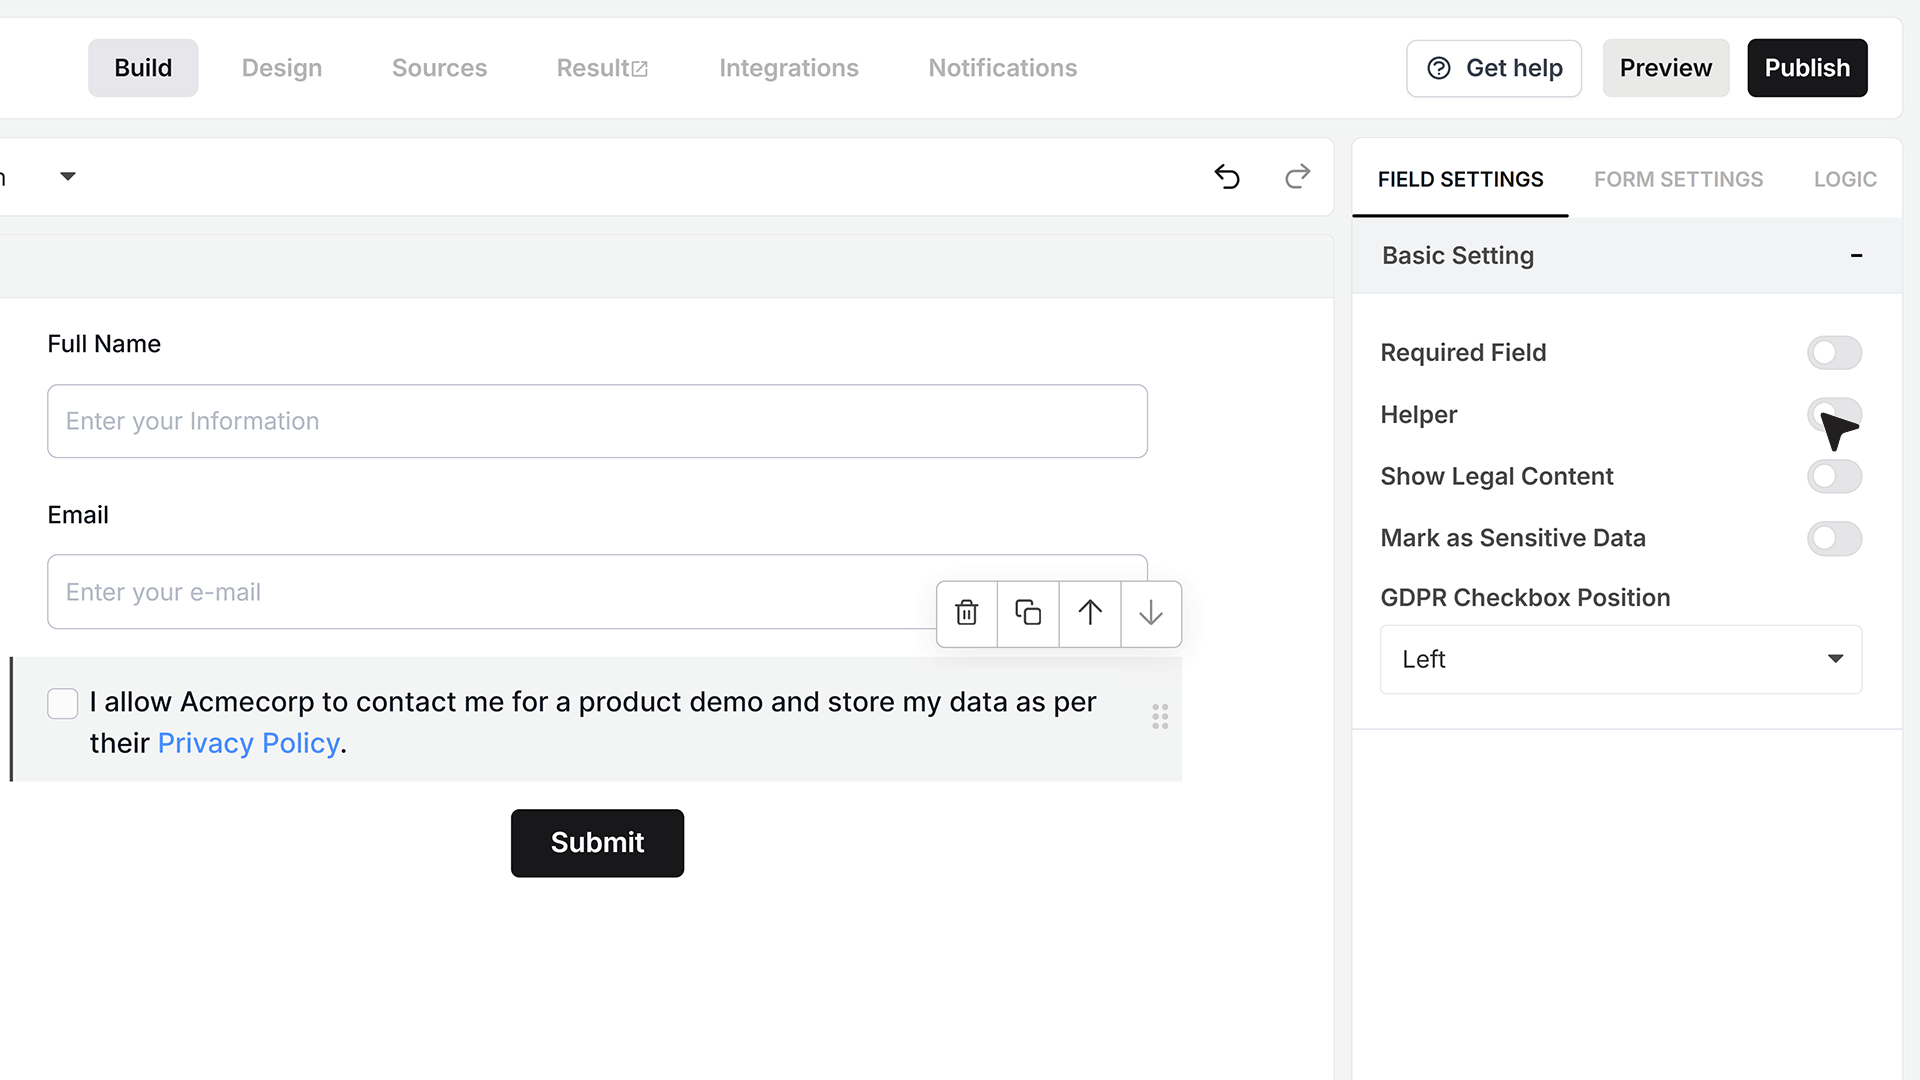1920x1080 pixels.
Task: Toggle Mark as Sensitive Data
Action: (1834, 539)
